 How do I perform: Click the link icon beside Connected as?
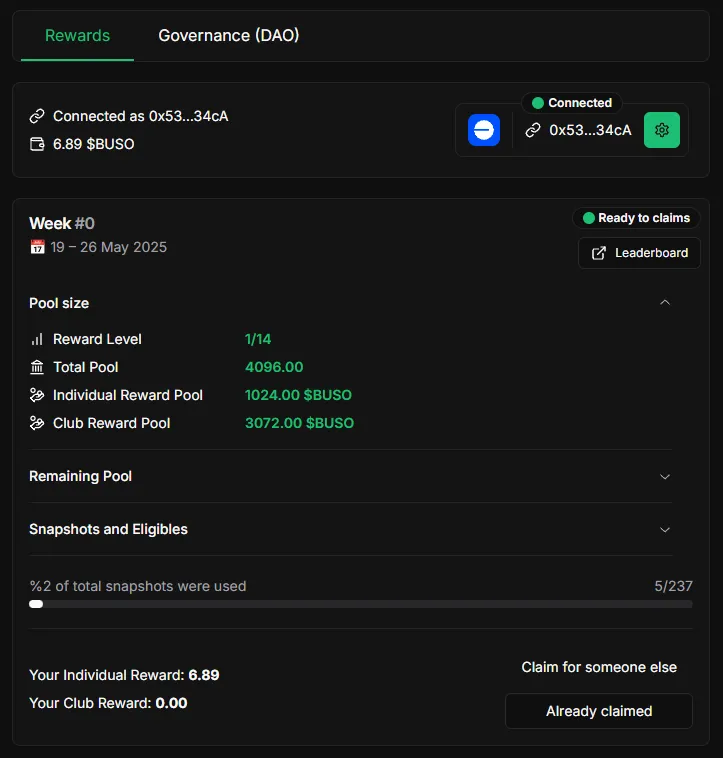point(37,116)
